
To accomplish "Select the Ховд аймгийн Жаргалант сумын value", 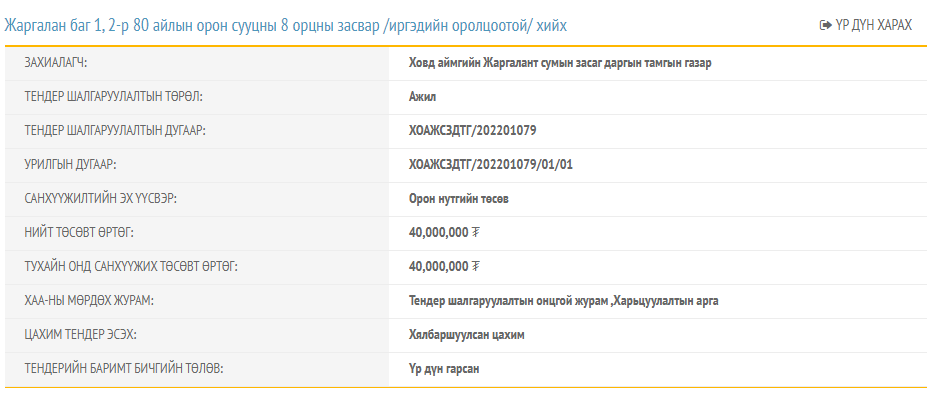I will coord(560,63).
